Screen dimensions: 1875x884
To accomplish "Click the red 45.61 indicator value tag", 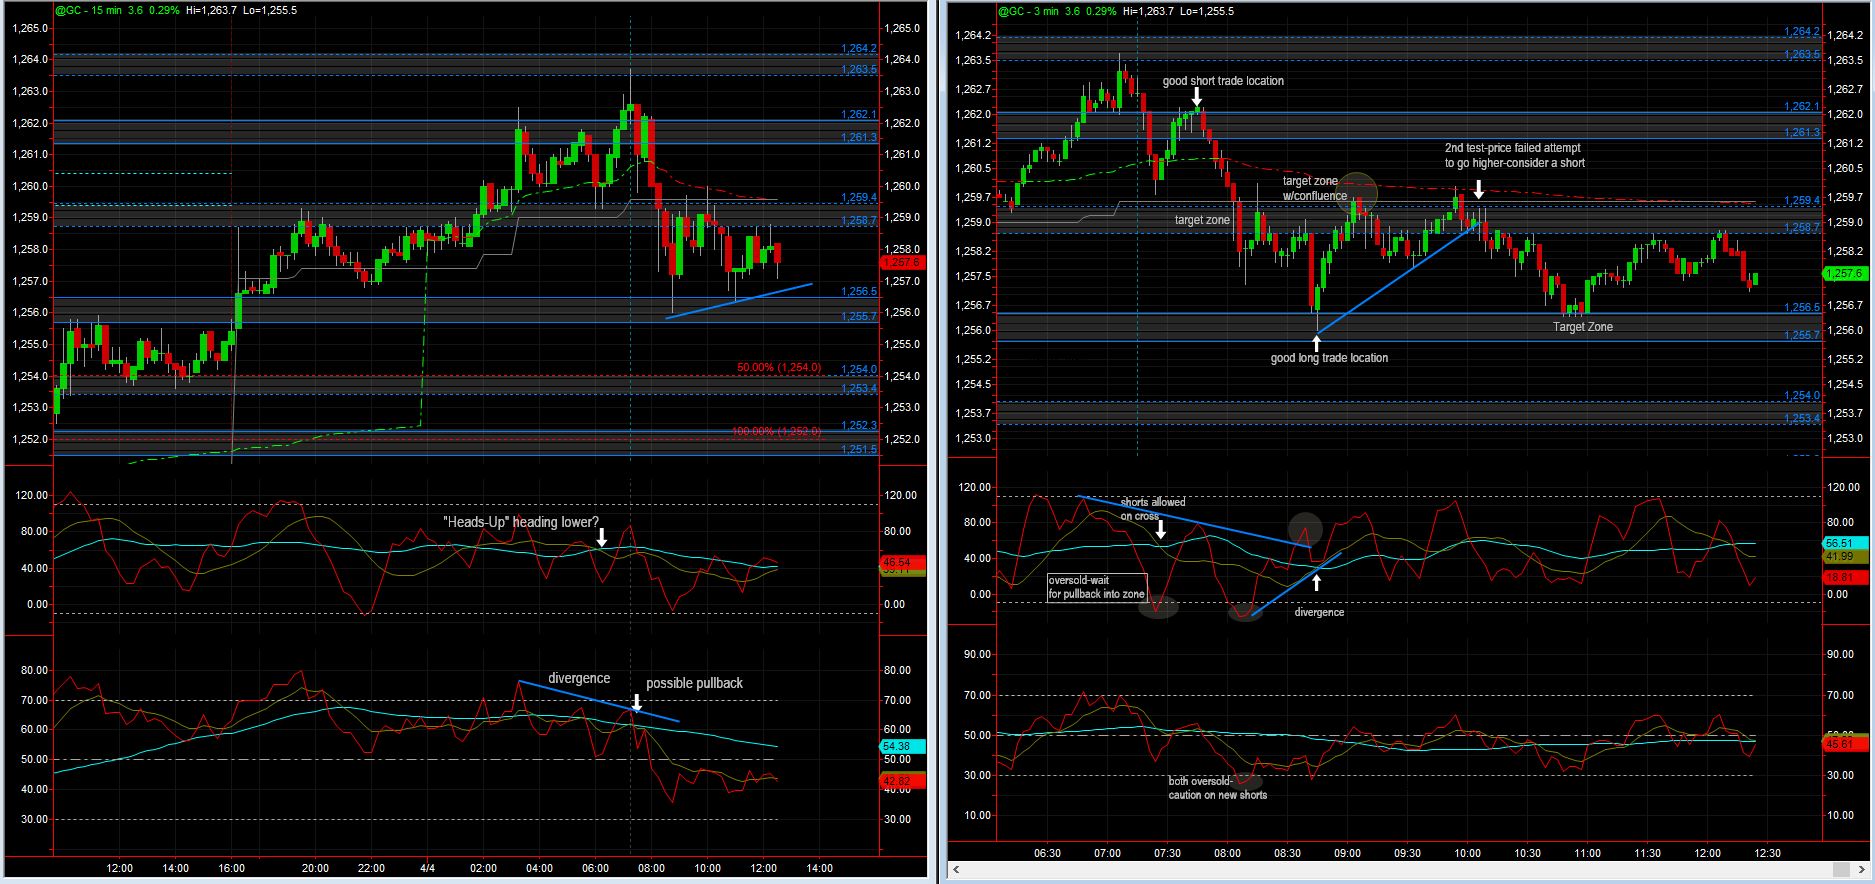I will 1845,744.
